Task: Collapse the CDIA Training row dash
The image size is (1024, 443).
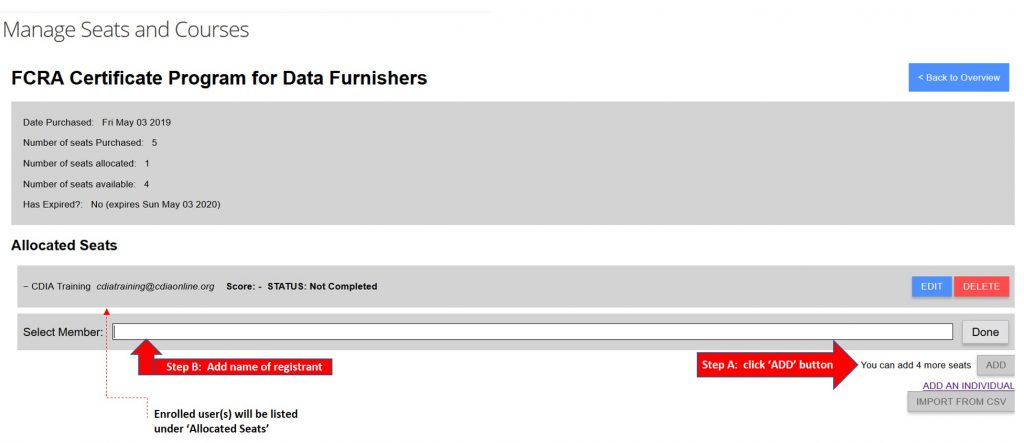Action: point(25,286)
